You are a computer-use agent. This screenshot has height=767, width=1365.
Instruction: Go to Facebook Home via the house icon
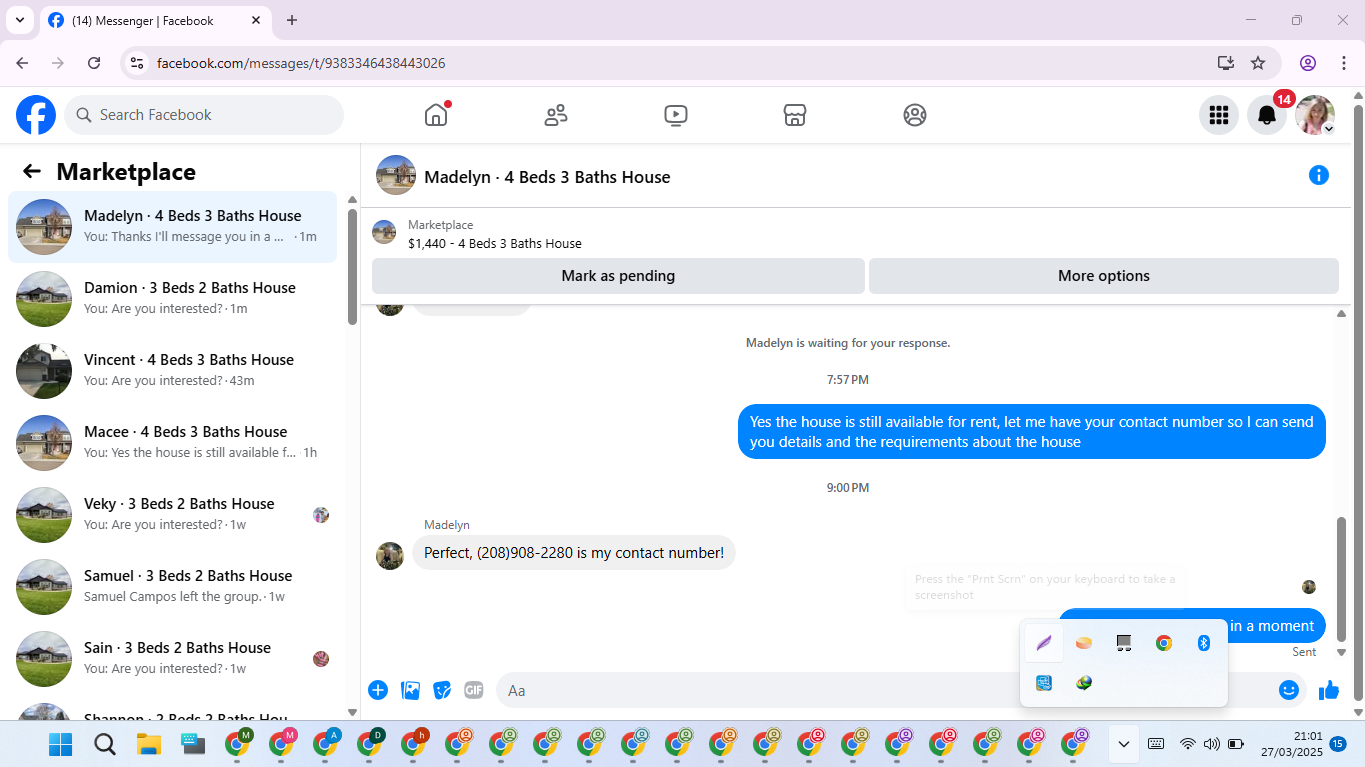click(436, 115)
